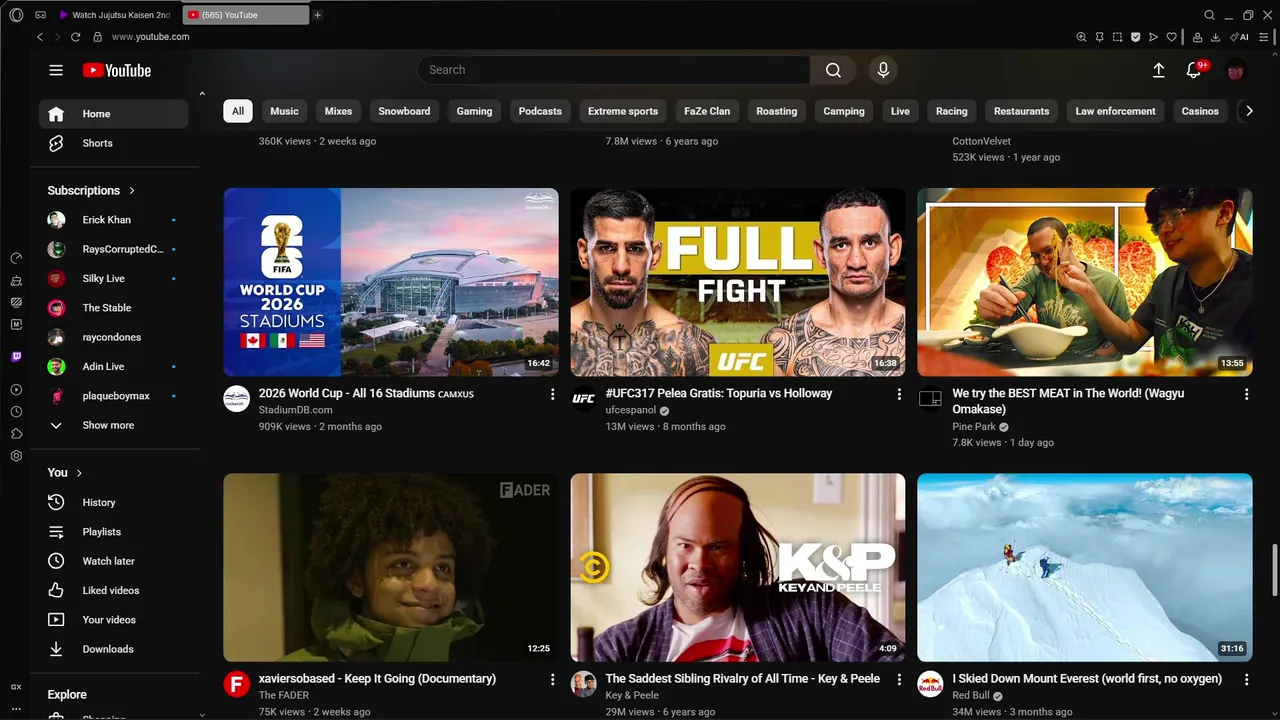Open the Easy setup sliders icon
The image size is (1280, 720).
tap(1264, 37)
